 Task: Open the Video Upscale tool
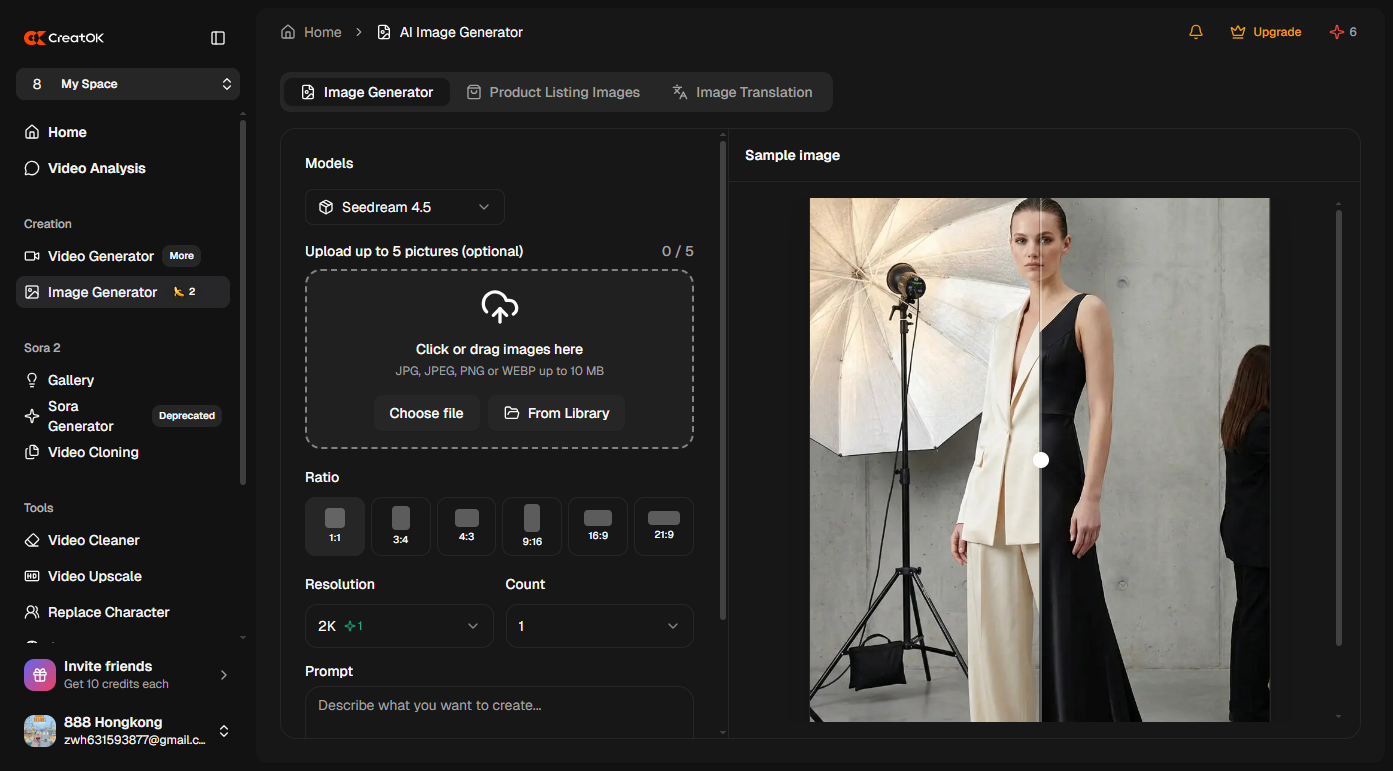pos(94,576)
